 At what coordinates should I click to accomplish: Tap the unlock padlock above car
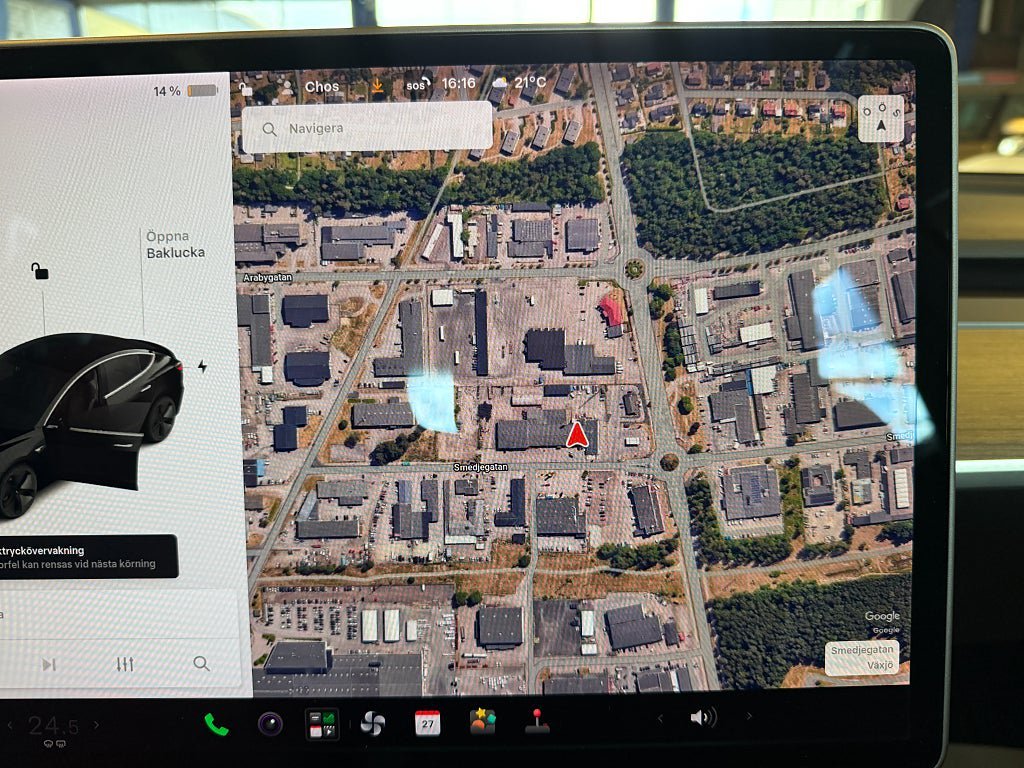[40, 270]
